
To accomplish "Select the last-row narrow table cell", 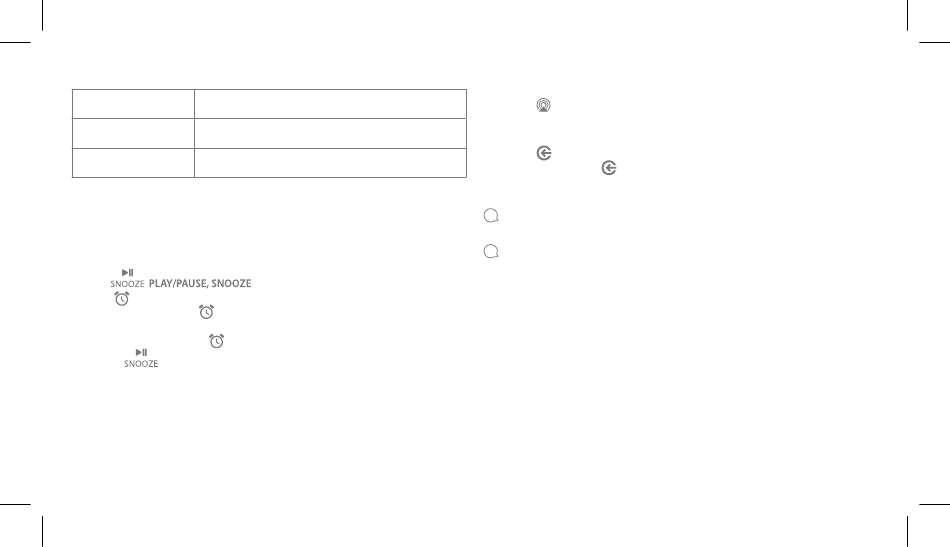I will pos(133,163).
